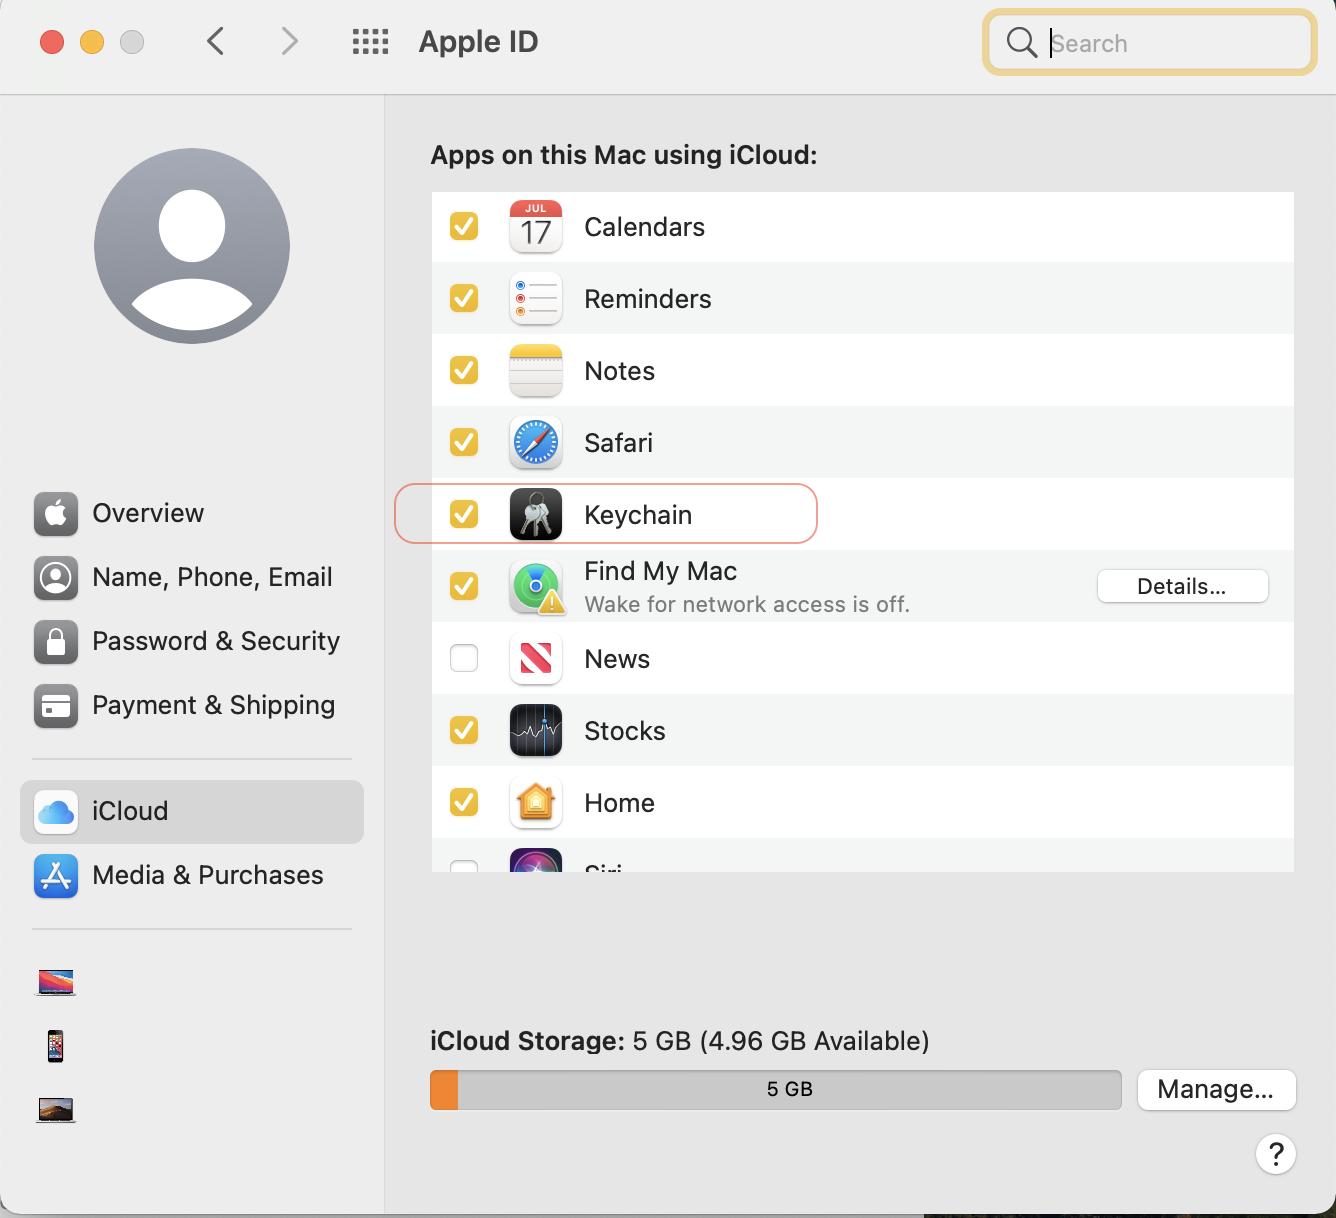Viewport: 1336px width, 1218px height.
Task: Uncheck the Reminders checkbox
Action: pyautogui.click(x=464, y=299)
